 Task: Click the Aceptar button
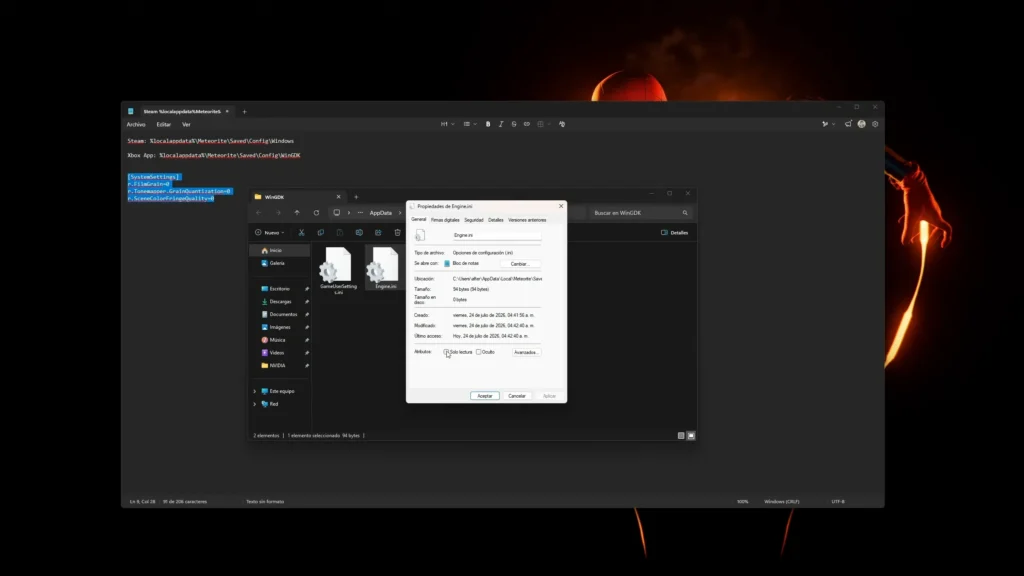pos(485,396)
